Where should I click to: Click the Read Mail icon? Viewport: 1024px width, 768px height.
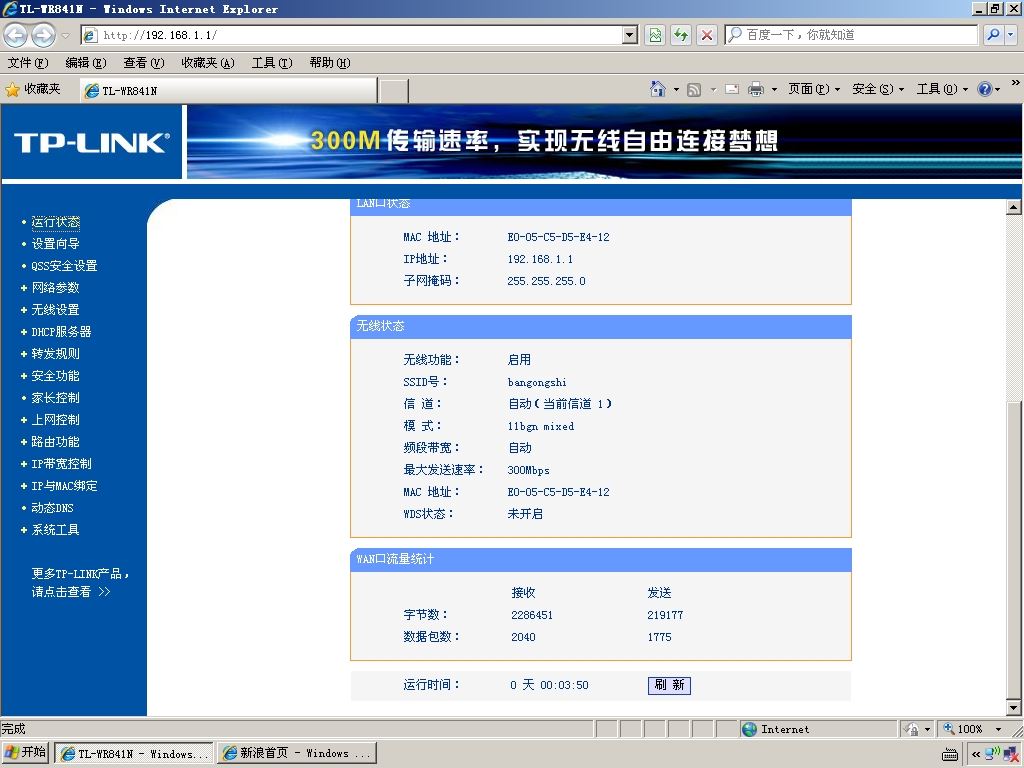[x=732, y=89]
